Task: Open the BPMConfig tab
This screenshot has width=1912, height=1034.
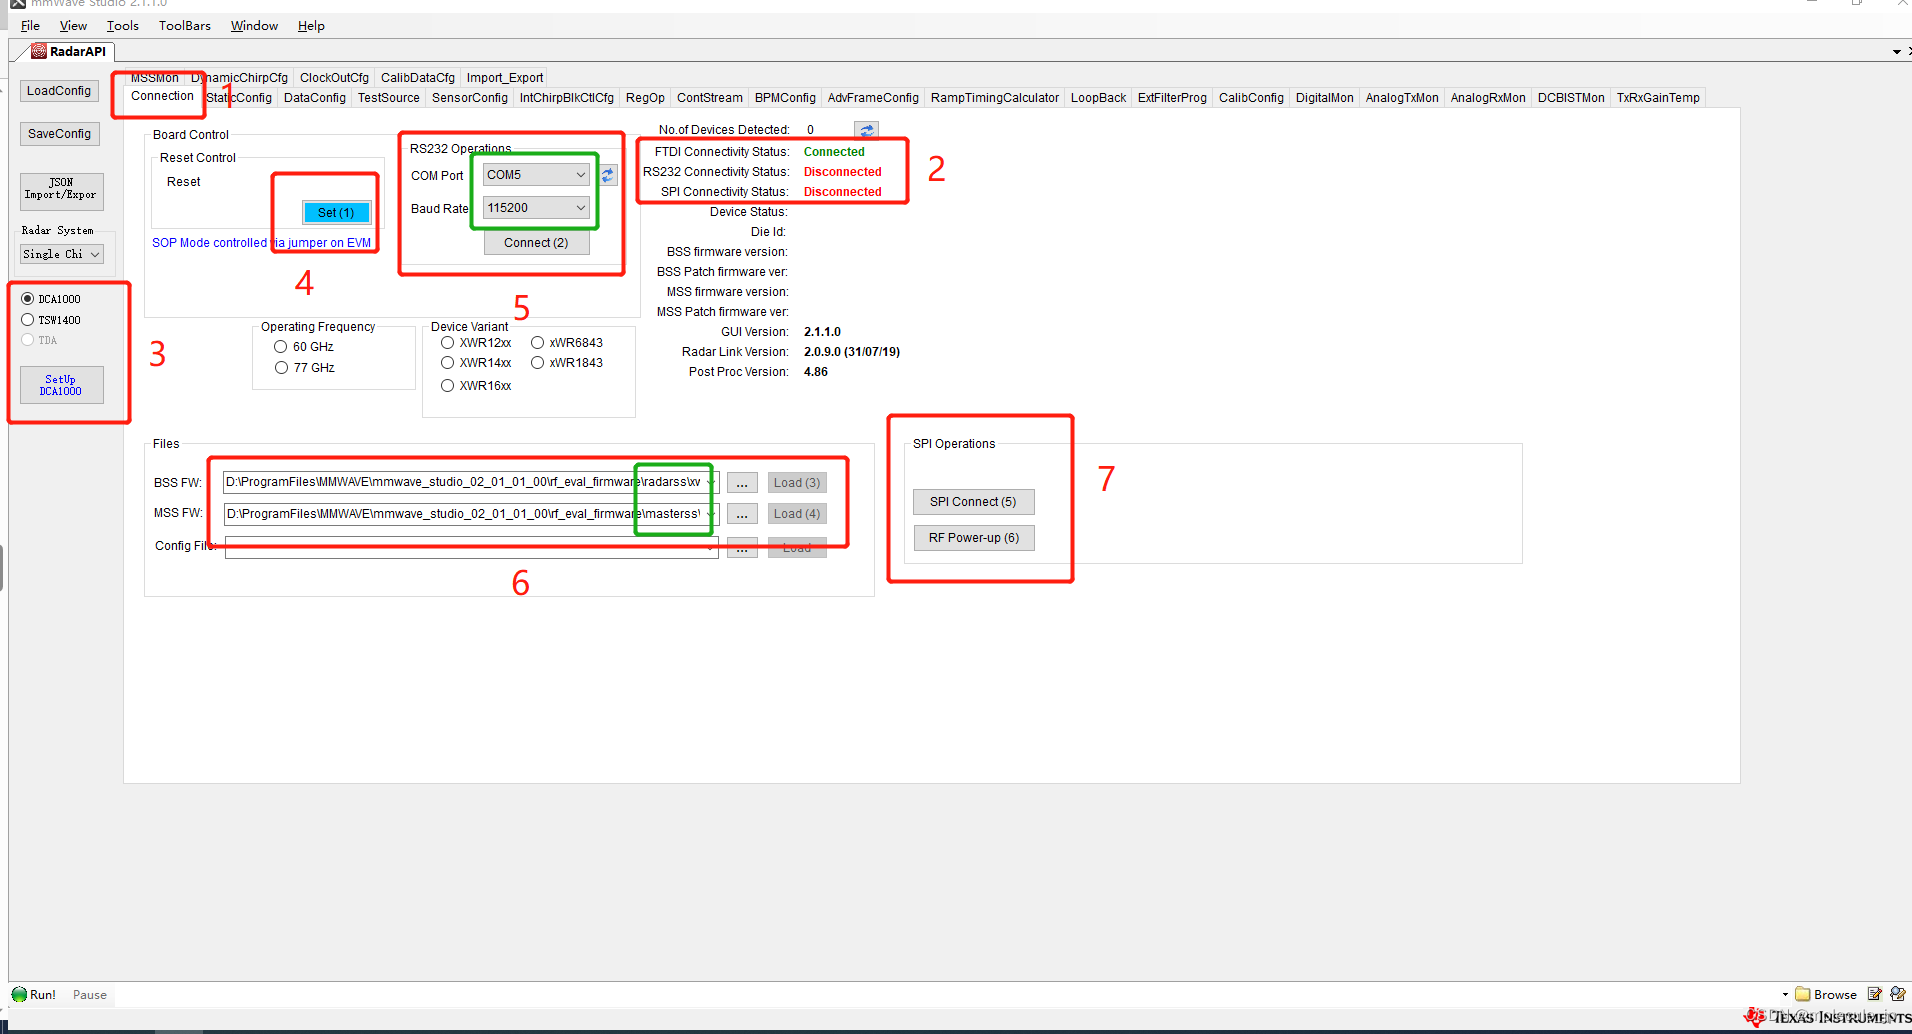Action: pos(785,98)
